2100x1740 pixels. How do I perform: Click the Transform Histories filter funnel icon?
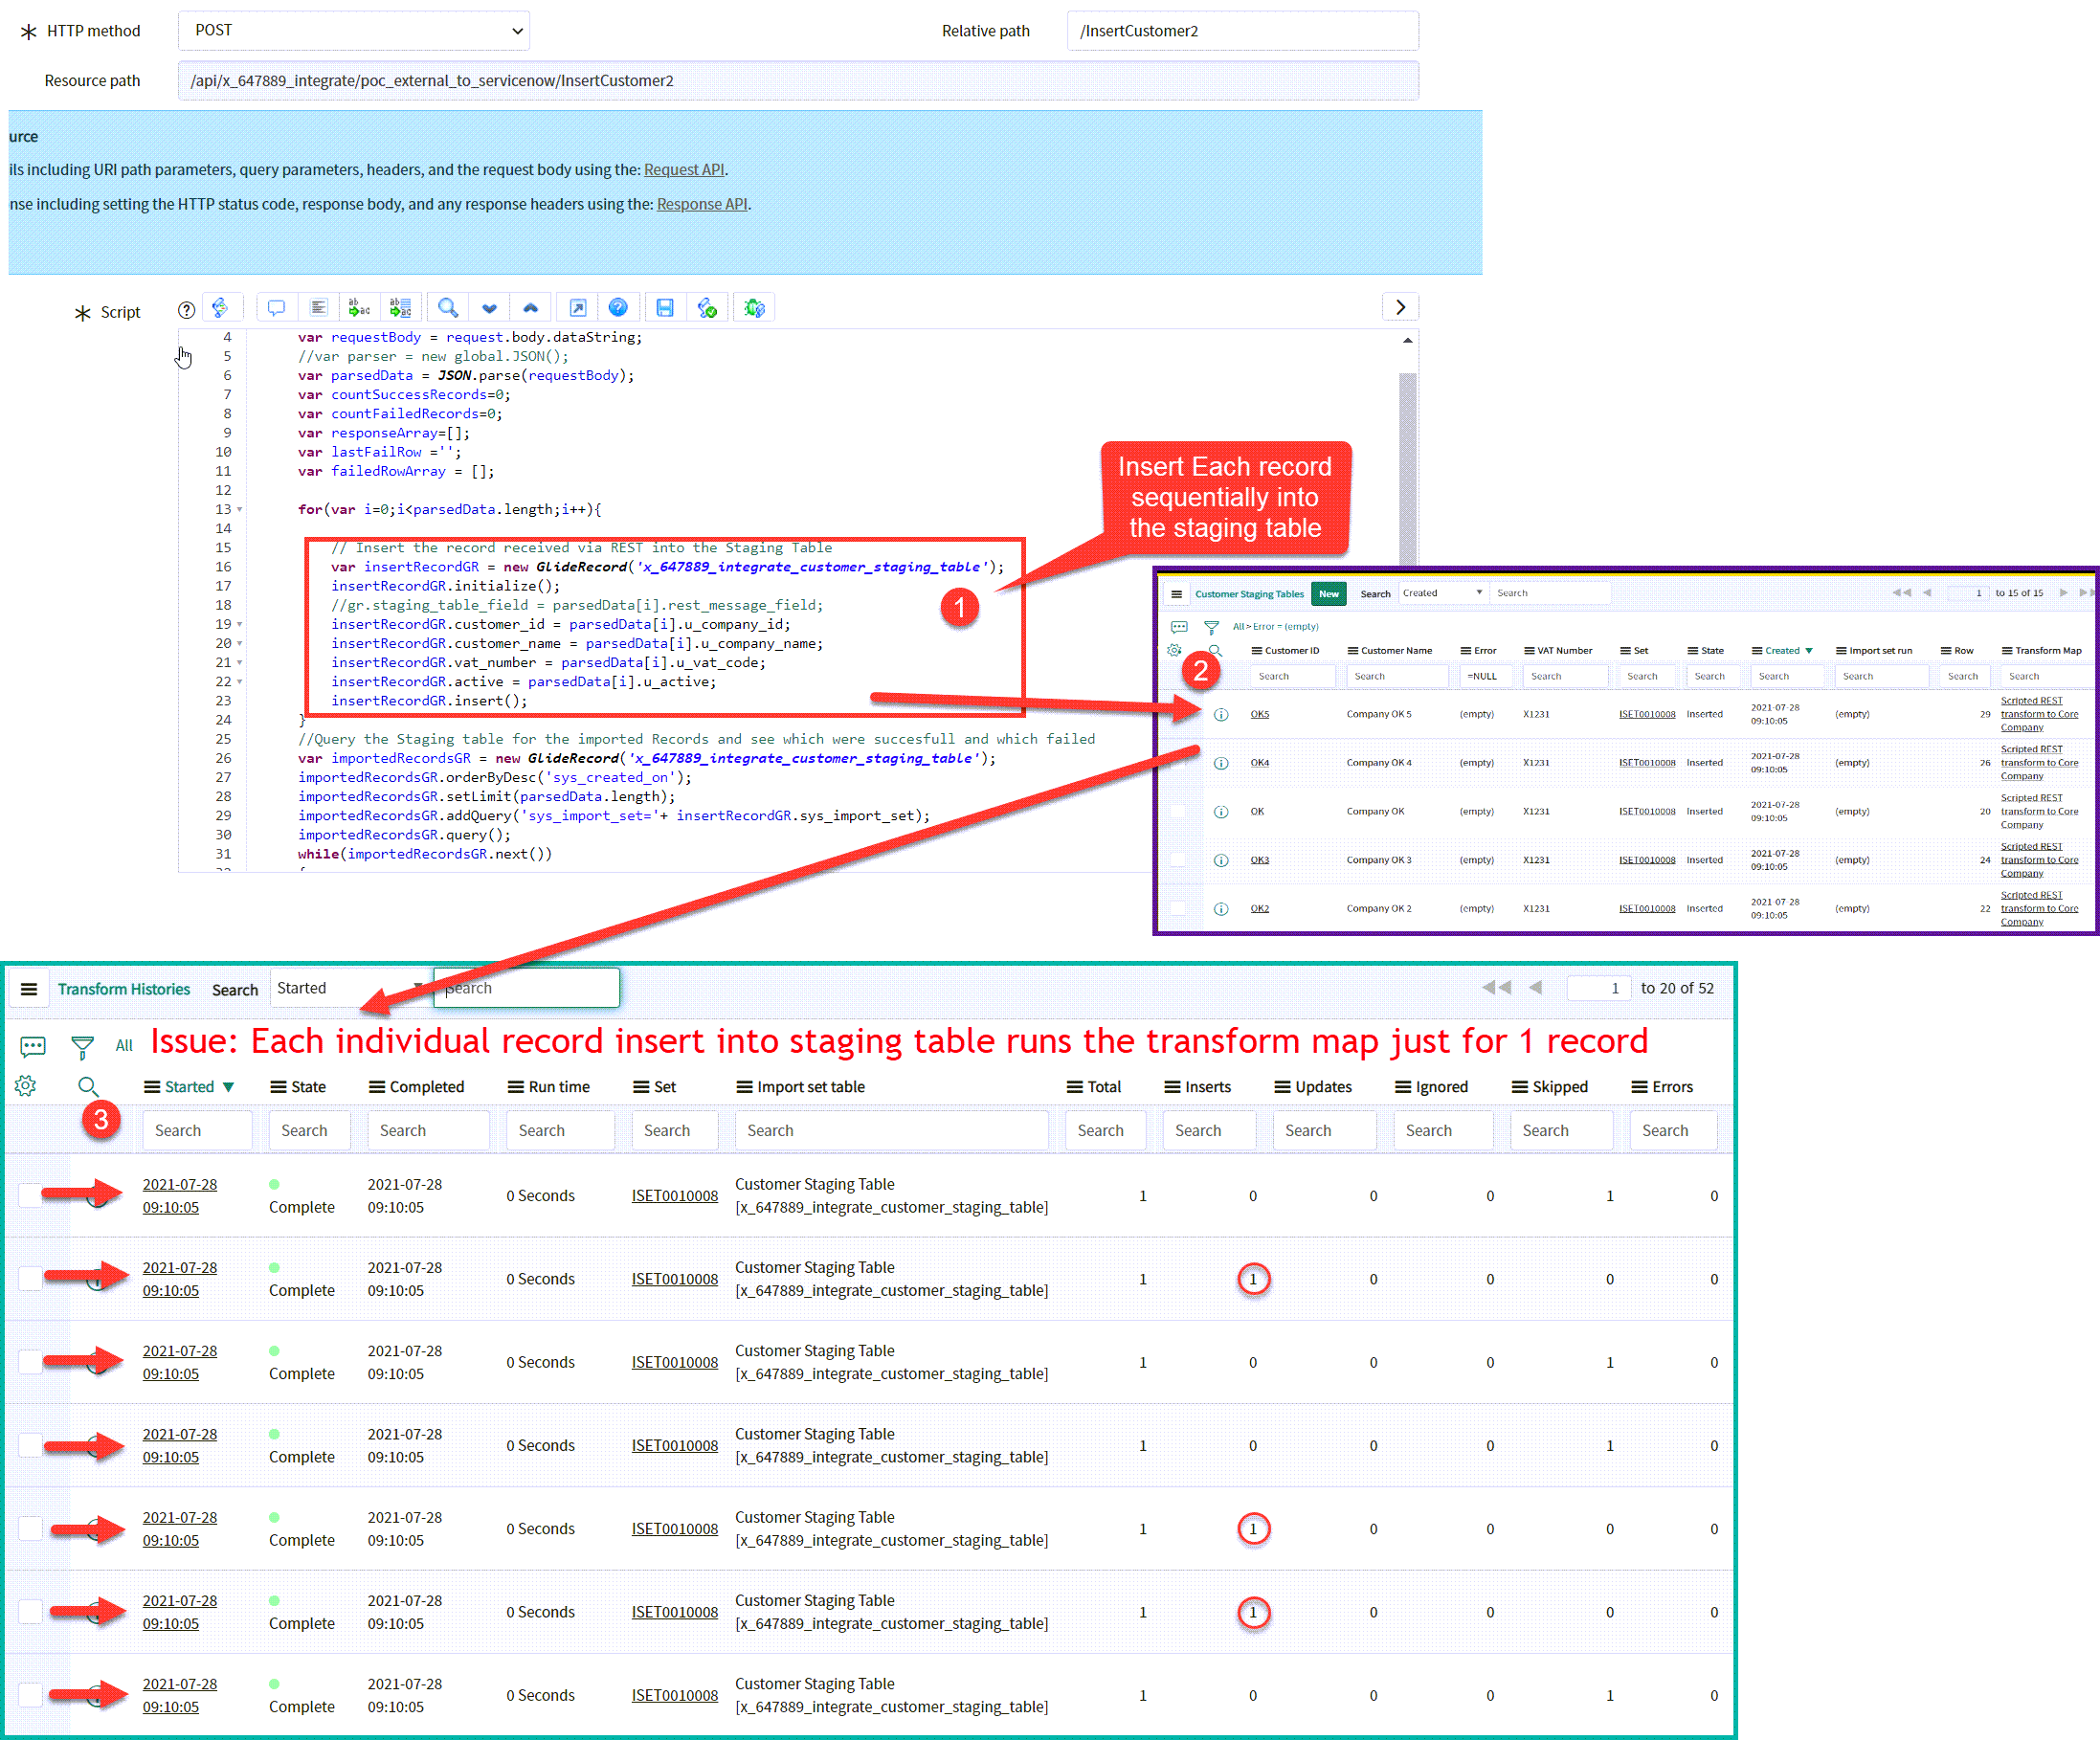point(83,1047)
